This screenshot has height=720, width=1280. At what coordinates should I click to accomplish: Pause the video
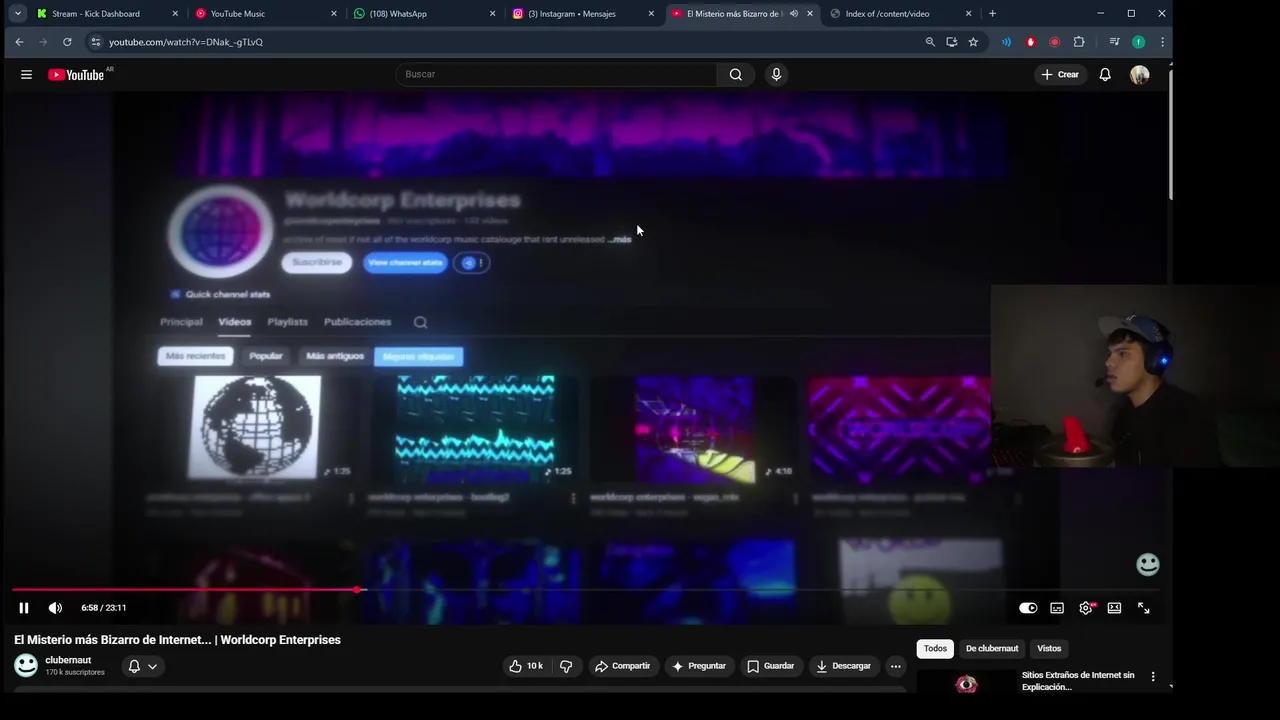coord(24,608)
